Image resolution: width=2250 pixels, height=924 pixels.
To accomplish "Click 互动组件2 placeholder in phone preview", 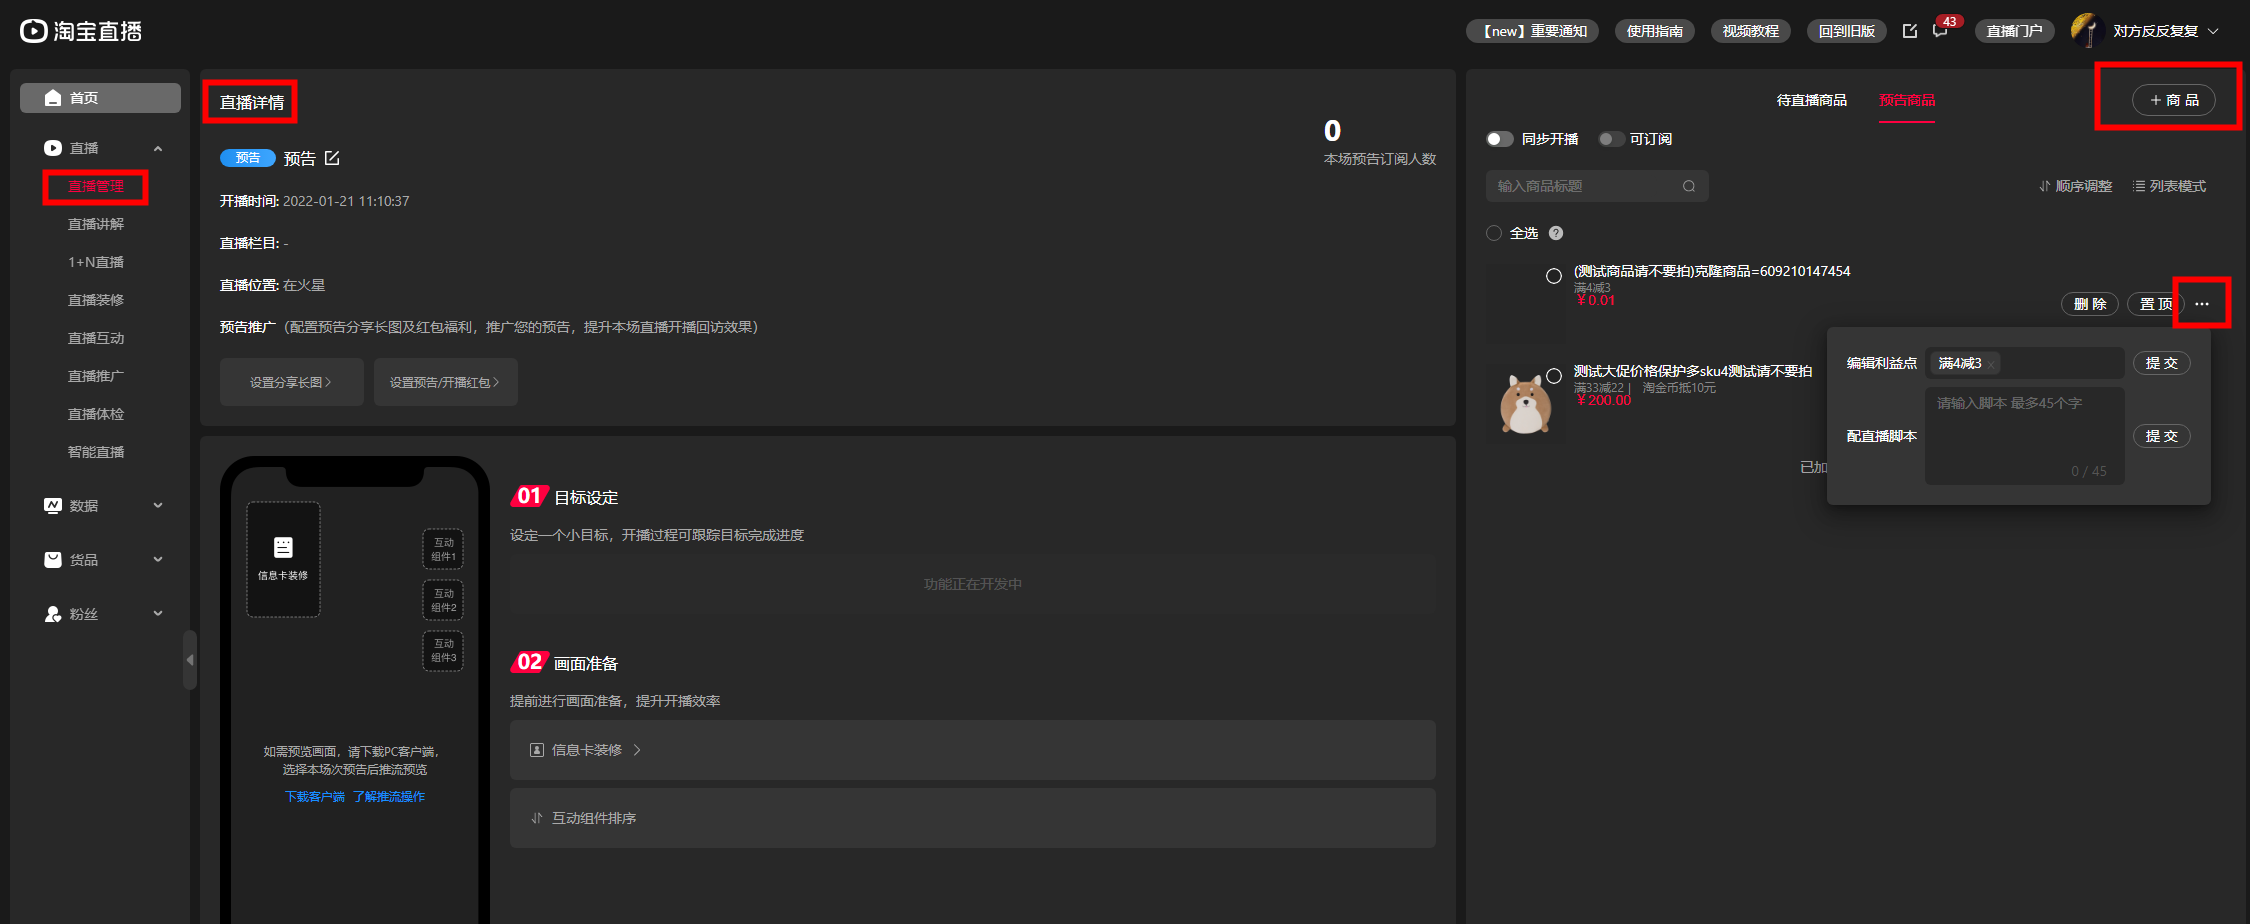I will point(443,600).
